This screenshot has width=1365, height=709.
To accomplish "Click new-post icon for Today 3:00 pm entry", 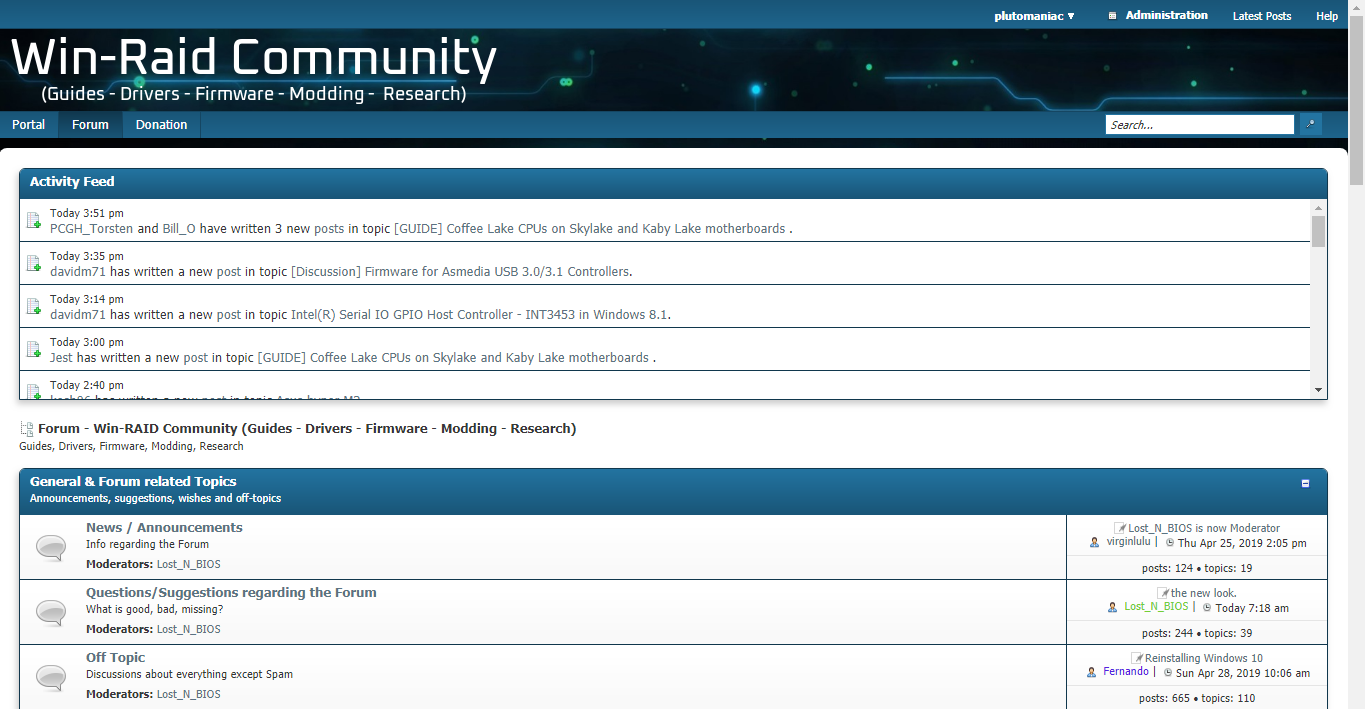I will (34, 350).
